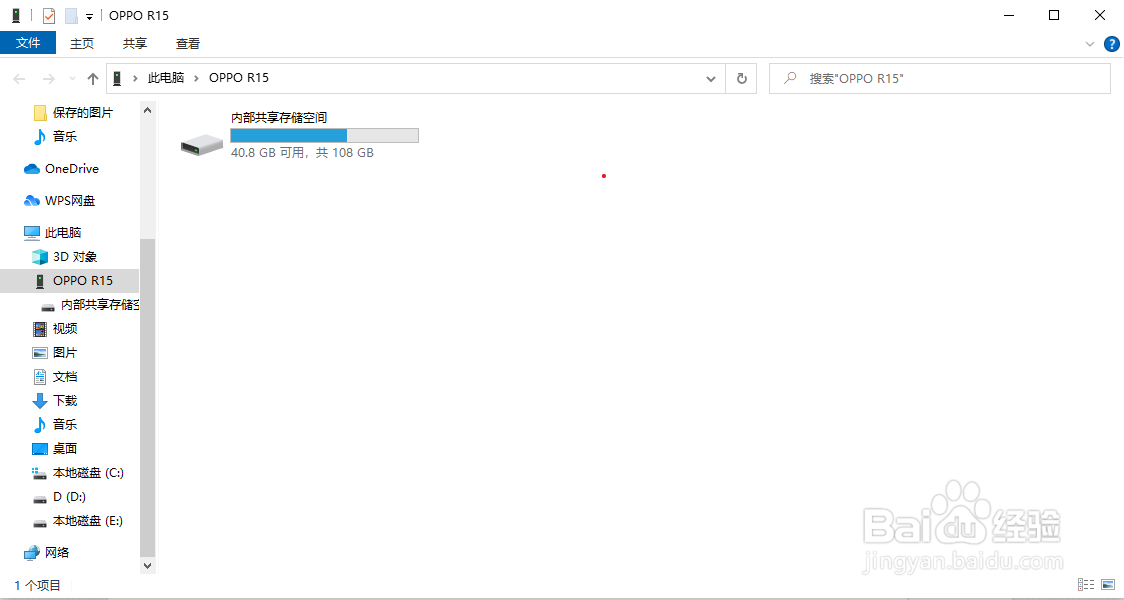Click the OneDrive cloud icon

pyautogui.click(x=32, y=169)
